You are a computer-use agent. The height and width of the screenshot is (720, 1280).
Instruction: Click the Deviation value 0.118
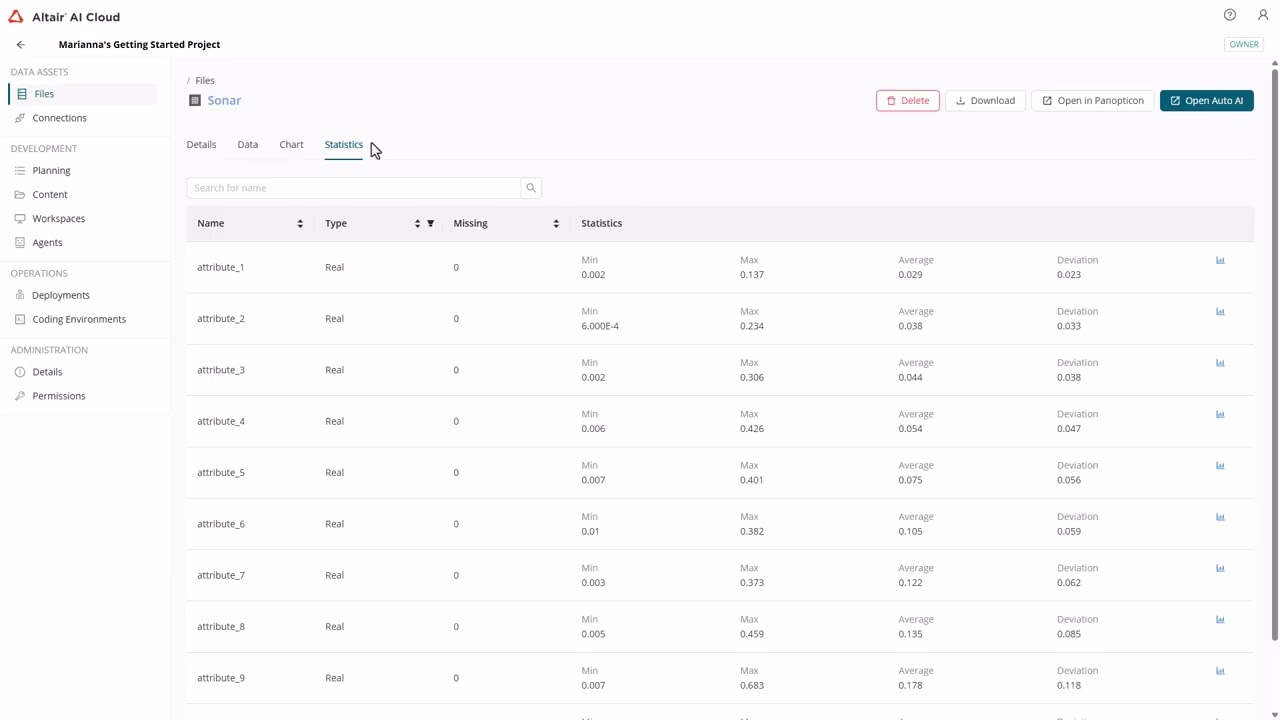1069,685
